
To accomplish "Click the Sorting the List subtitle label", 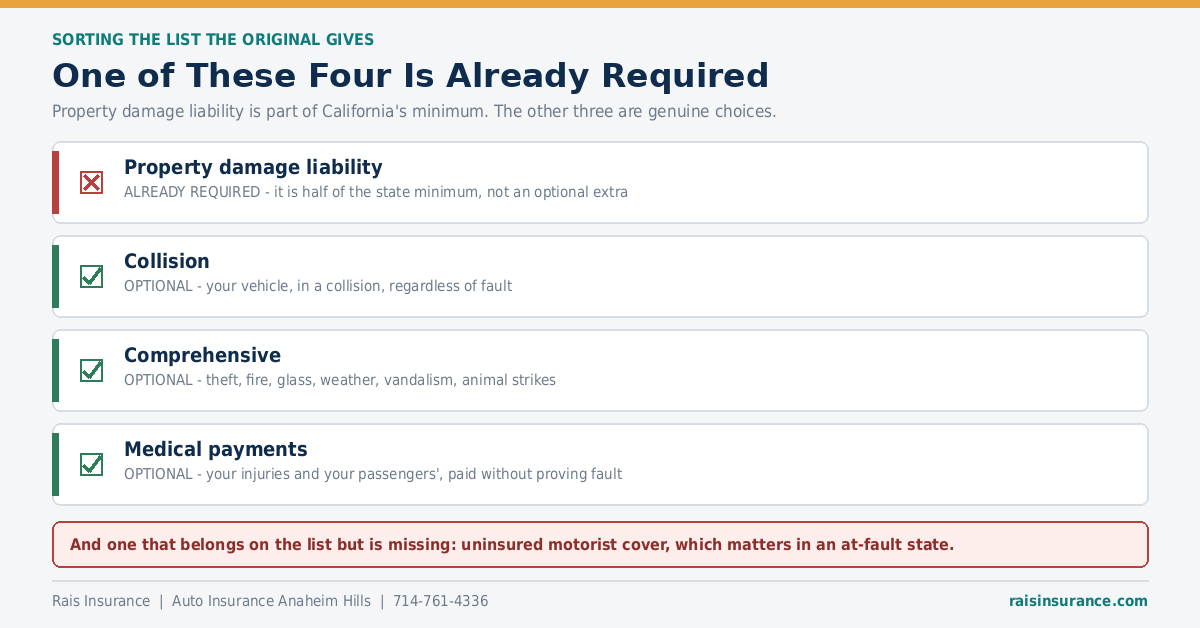I will (x=213, y=40).
